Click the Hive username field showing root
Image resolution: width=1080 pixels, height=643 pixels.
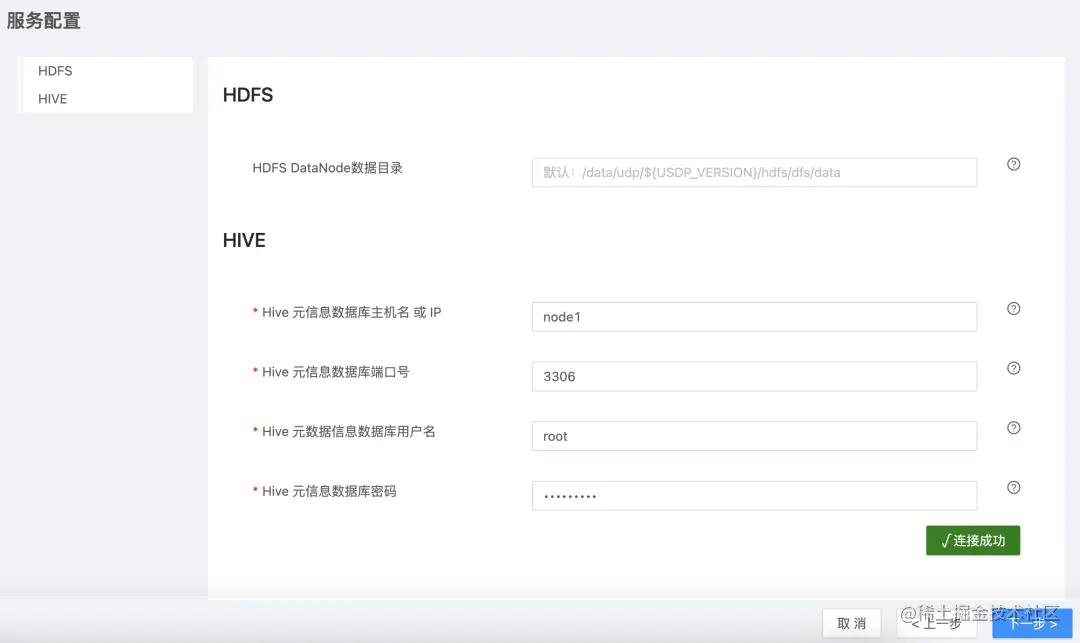point(754,436)
